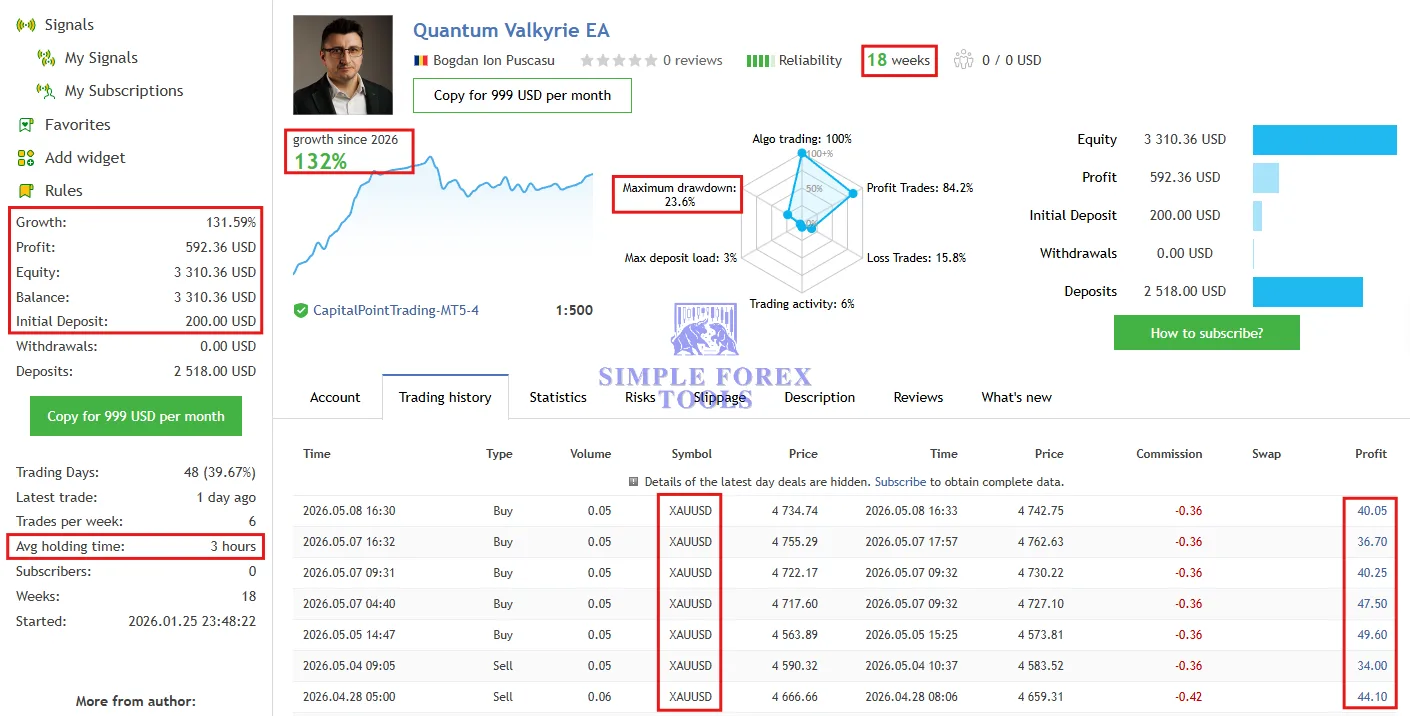Click the Subscribe link for complete data
This screenshot has width=1410, height=716.
[900, 482]
